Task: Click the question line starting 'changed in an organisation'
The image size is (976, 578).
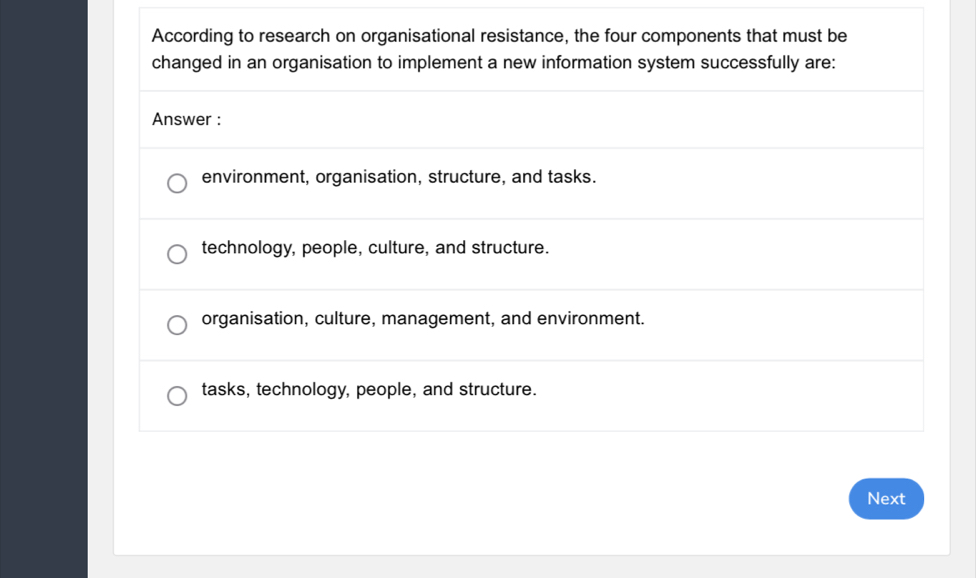Action: 493,62
